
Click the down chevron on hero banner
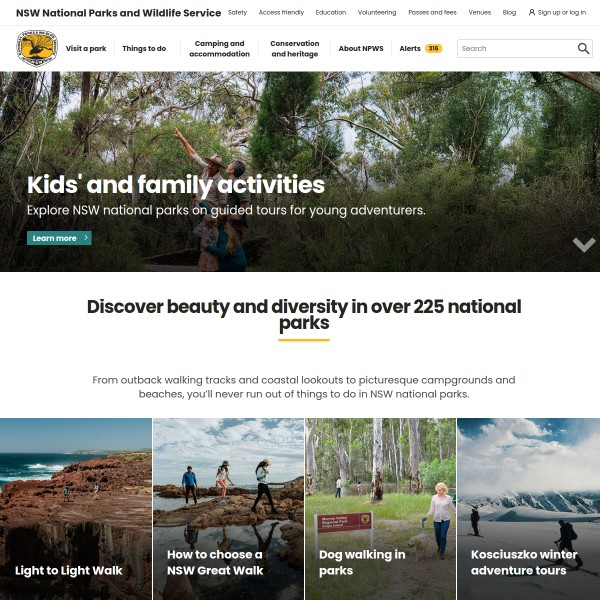584,245
